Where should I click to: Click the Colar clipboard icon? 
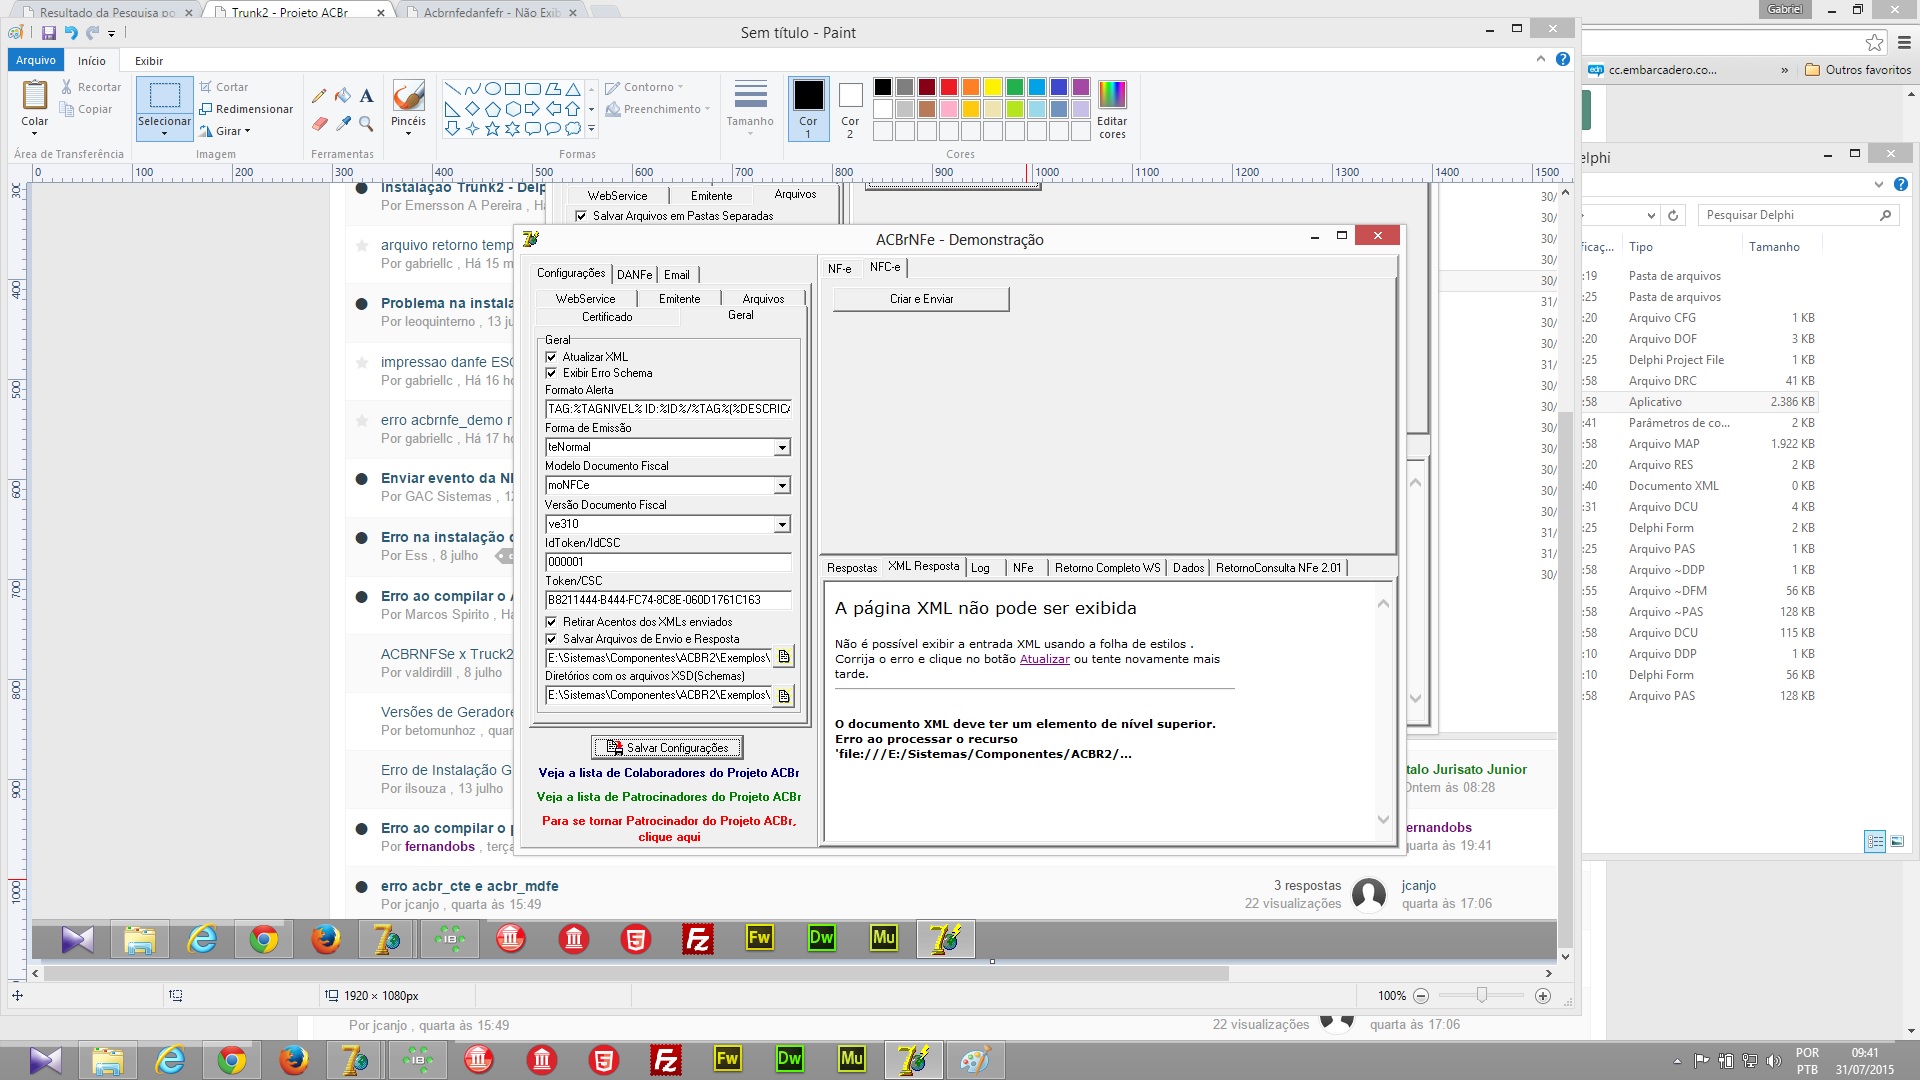[35, 95]
